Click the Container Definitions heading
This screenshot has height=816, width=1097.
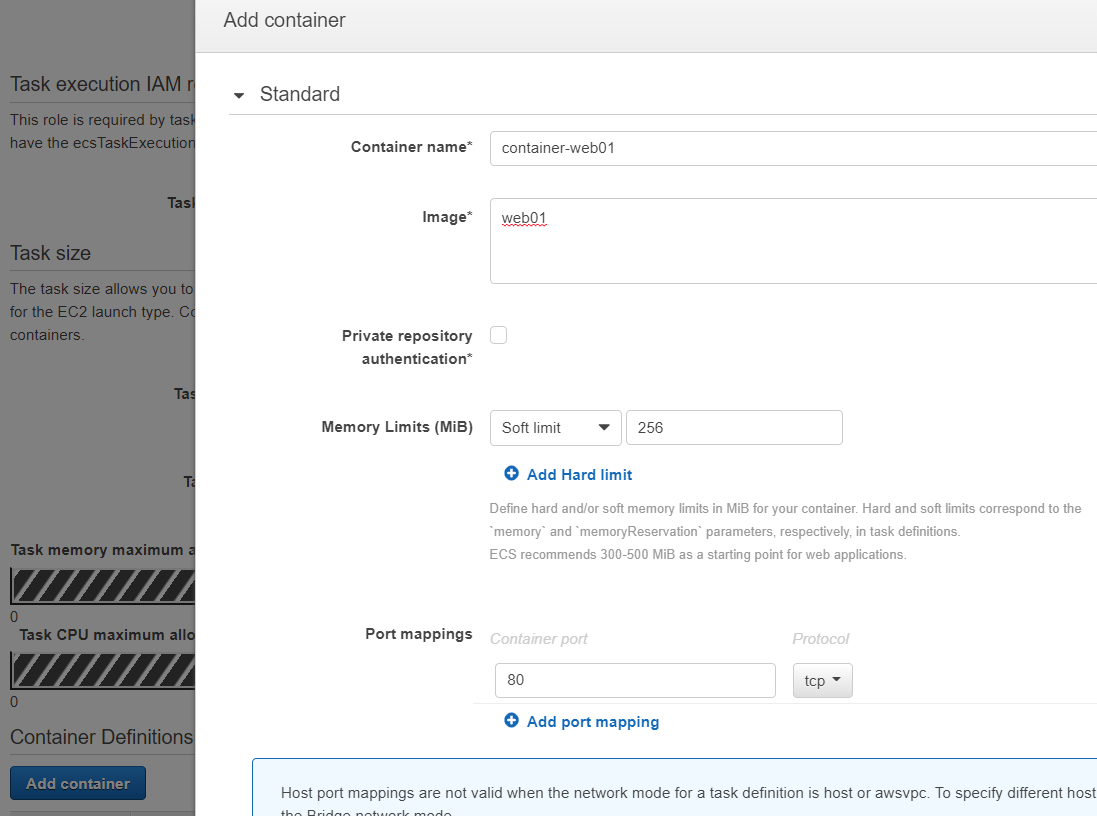click(101, 737)
